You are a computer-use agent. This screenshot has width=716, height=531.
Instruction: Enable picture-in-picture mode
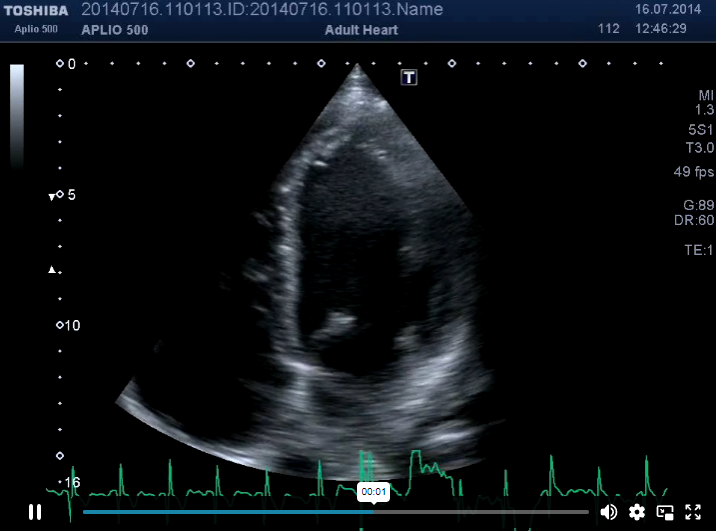665,512
